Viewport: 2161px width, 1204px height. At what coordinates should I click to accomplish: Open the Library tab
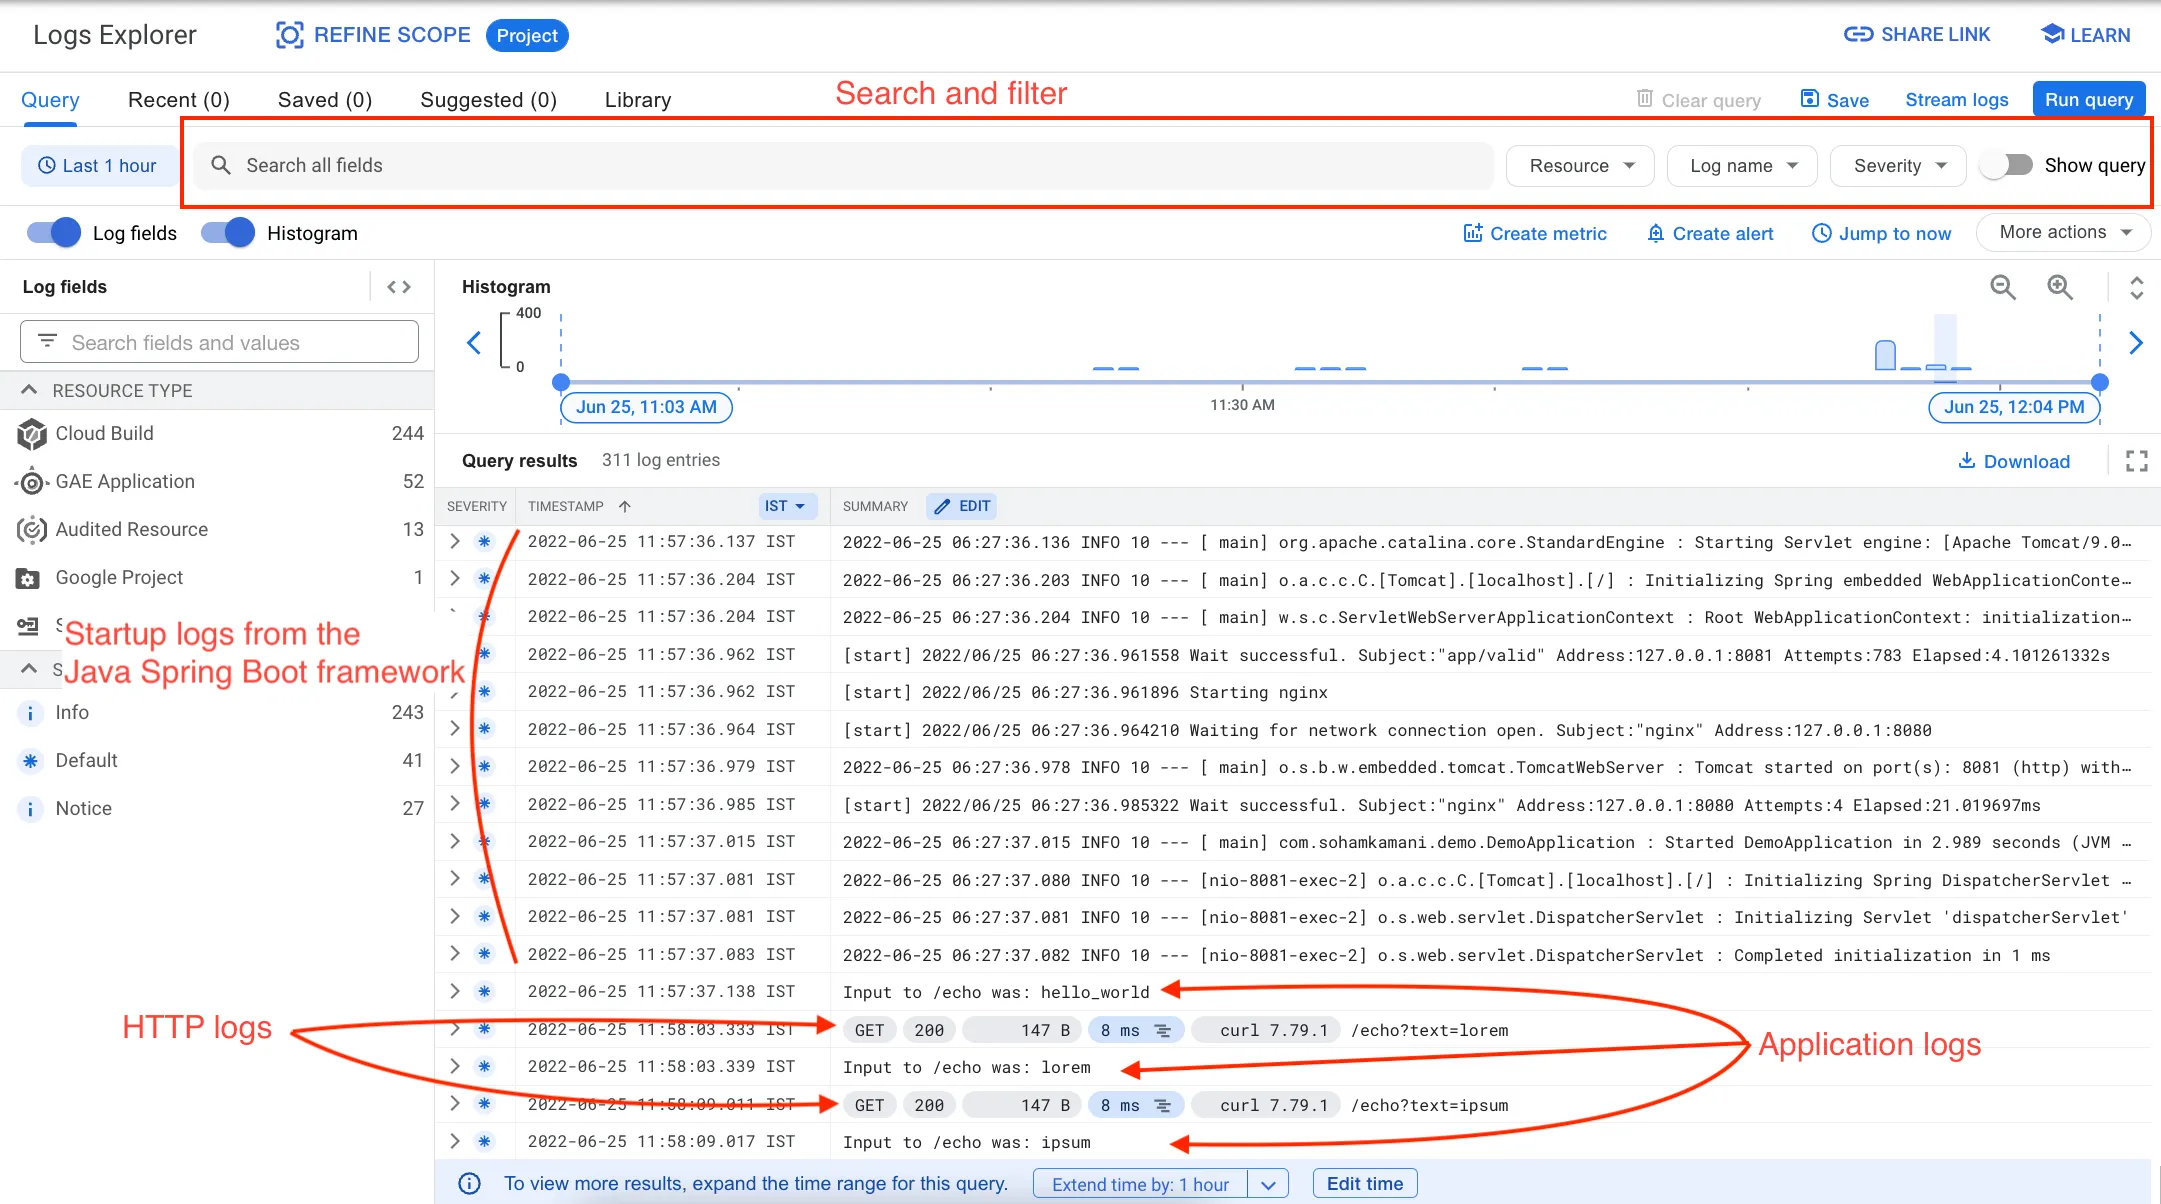tap(637, 99)
